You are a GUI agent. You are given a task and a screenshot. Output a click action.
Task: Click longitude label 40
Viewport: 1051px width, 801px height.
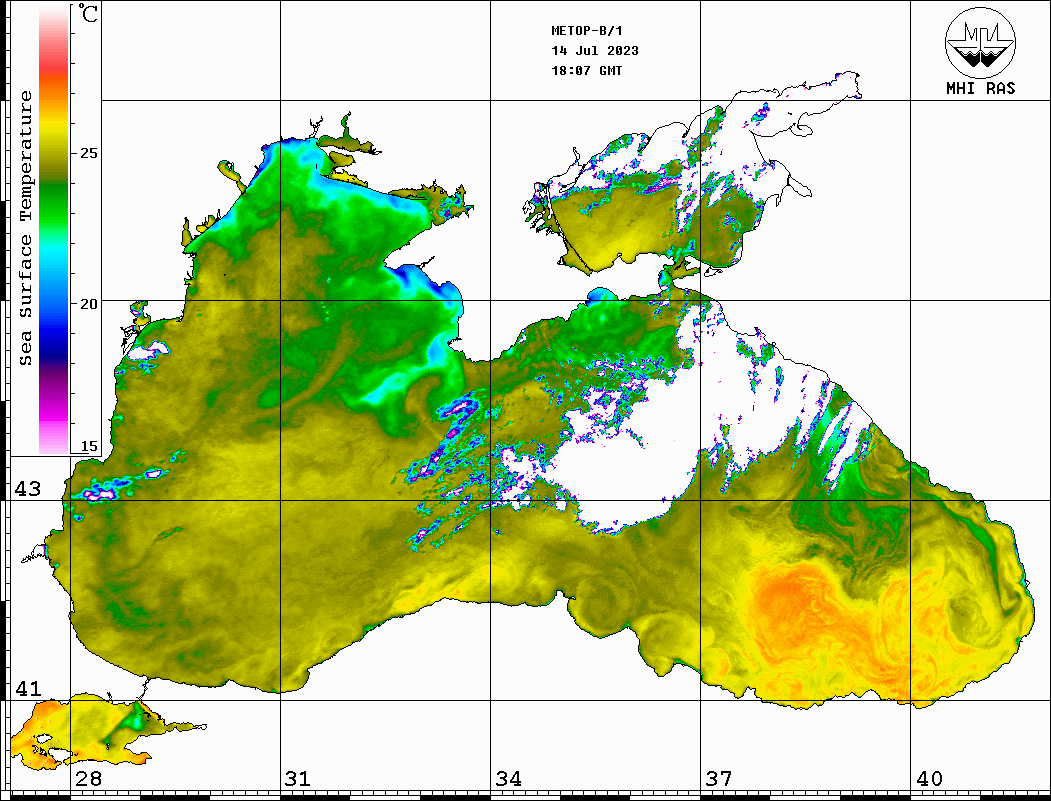pyautogui.click(x=929, y=779)
